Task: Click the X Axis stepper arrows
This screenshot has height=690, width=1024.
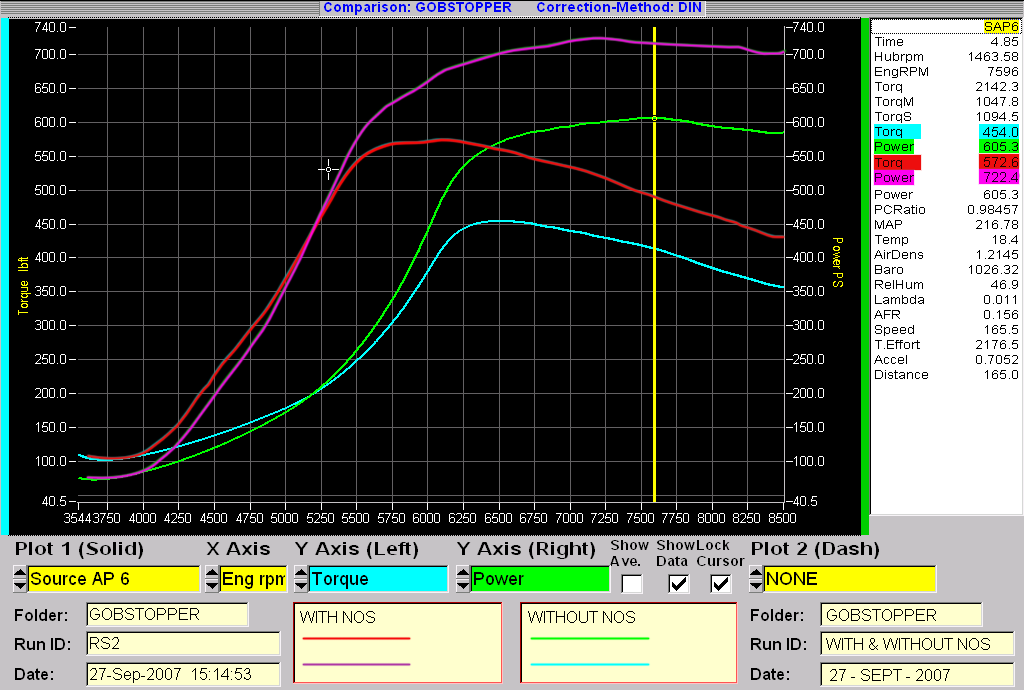Action: pyautogui.click(x=212, y=579)
